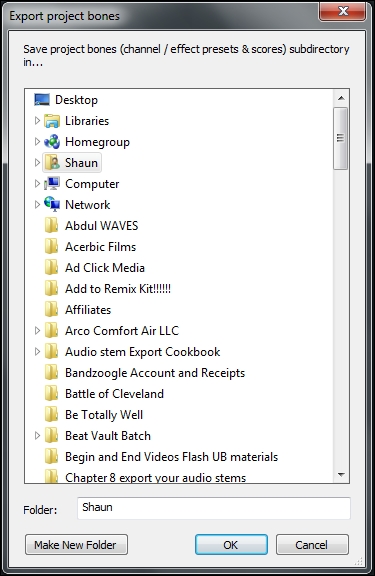Click the Libraries folder icon

[52, 121]
